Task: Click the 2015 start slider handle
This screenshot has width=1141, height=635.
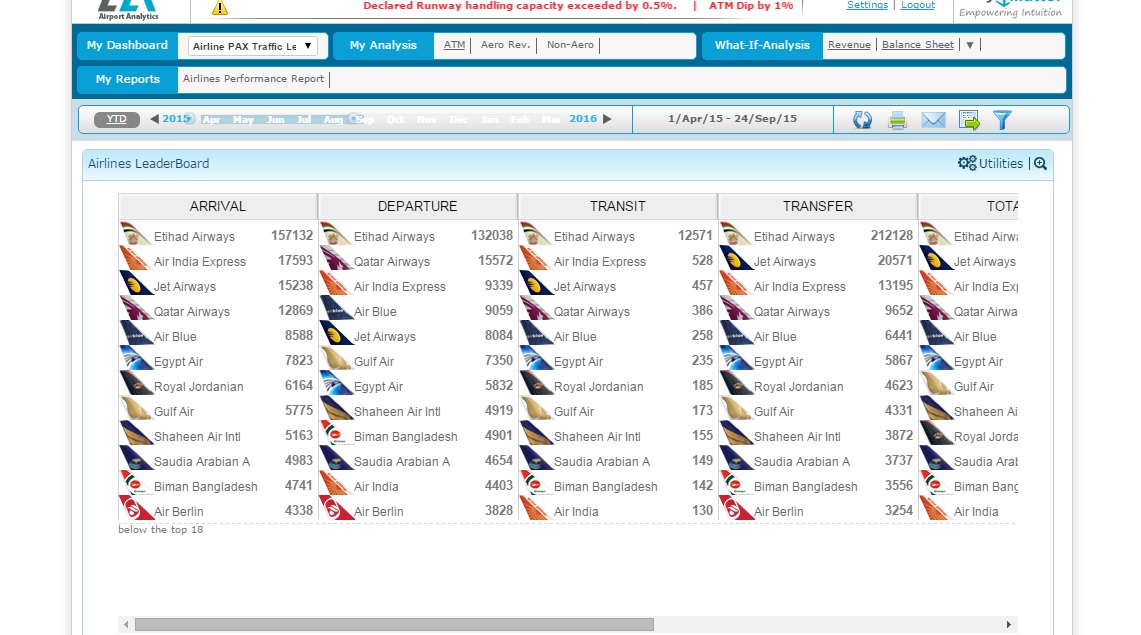Action: click(189, 119)
